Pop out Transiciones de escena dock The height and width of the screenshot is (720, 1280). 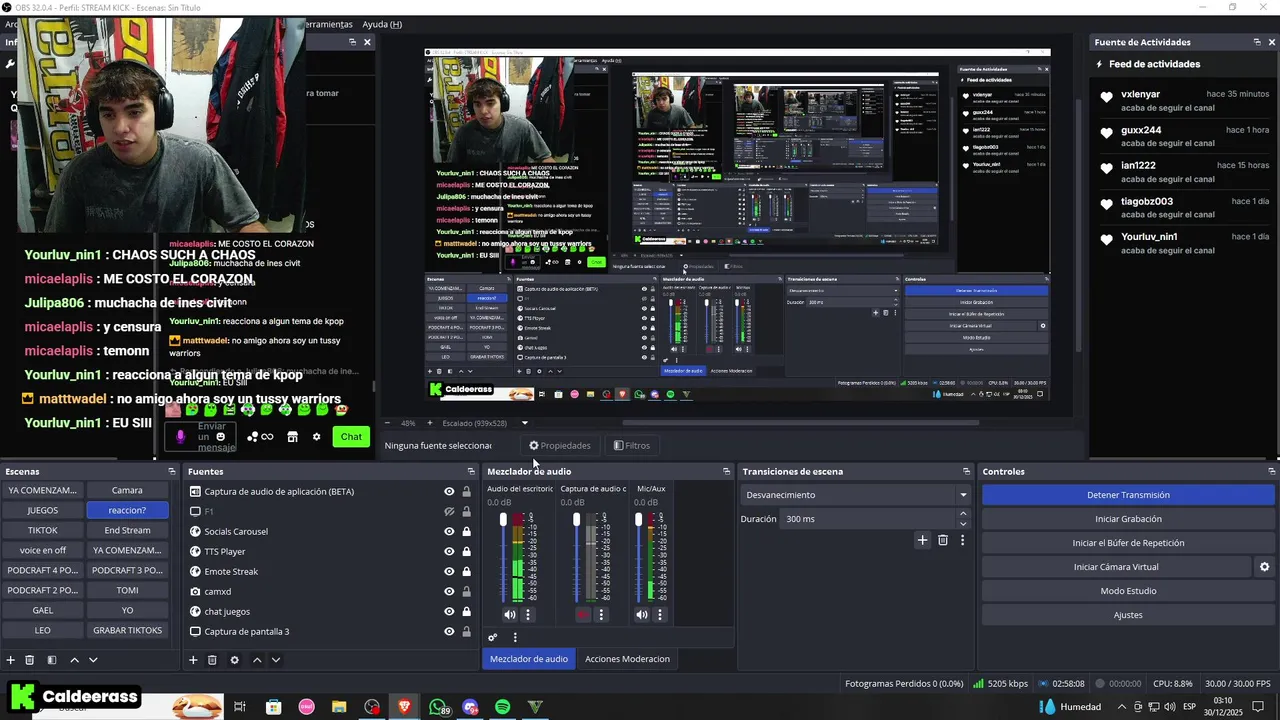pos(966,471)
